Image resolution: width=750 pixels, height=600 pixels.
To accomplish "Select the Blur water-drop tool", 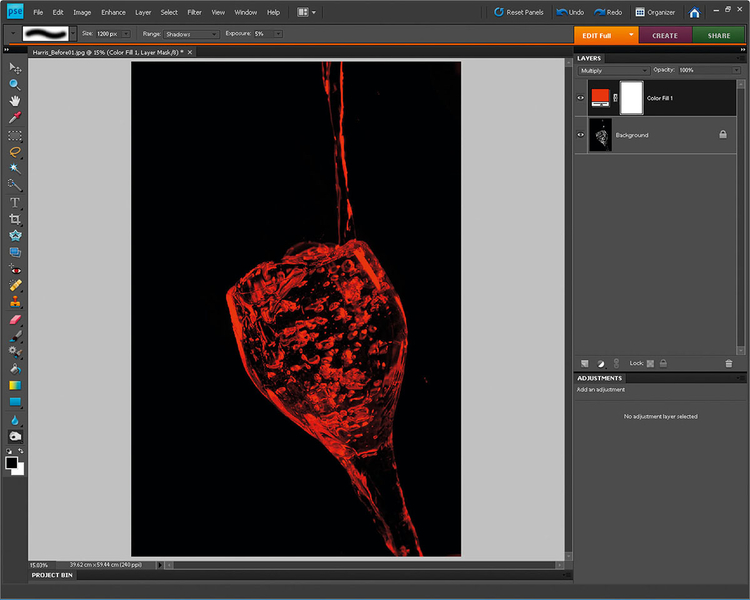I will click(x=15, y=420).
